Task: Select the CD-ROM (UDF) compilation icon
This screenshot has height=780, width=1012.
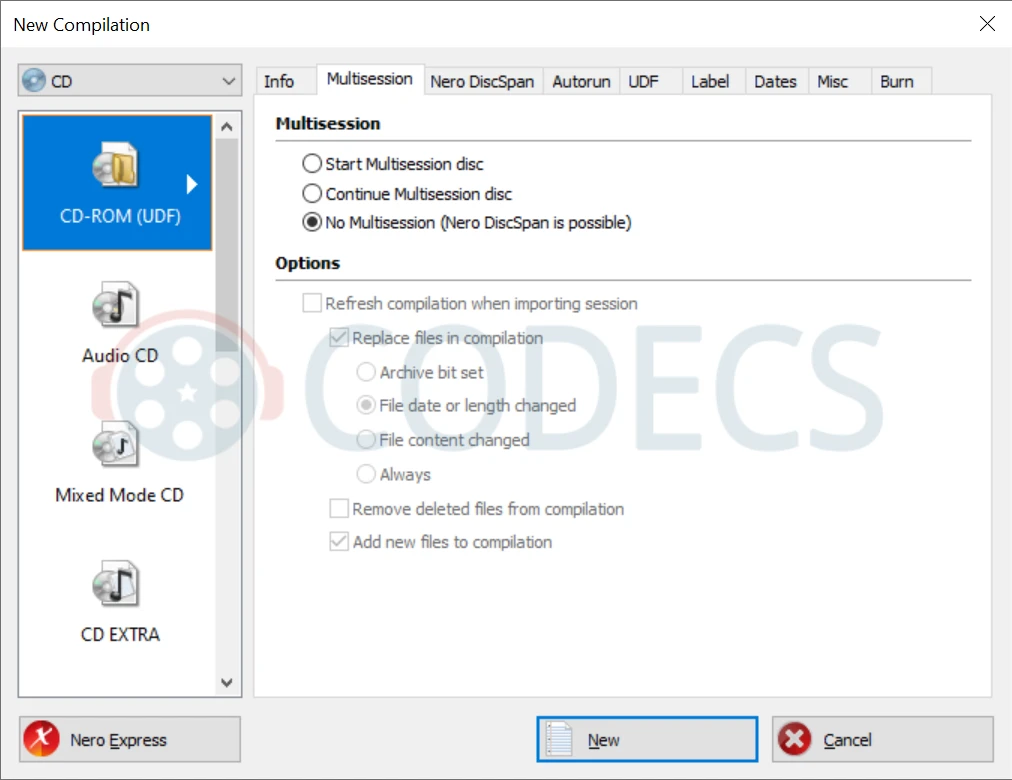Action: pos(115,166)
